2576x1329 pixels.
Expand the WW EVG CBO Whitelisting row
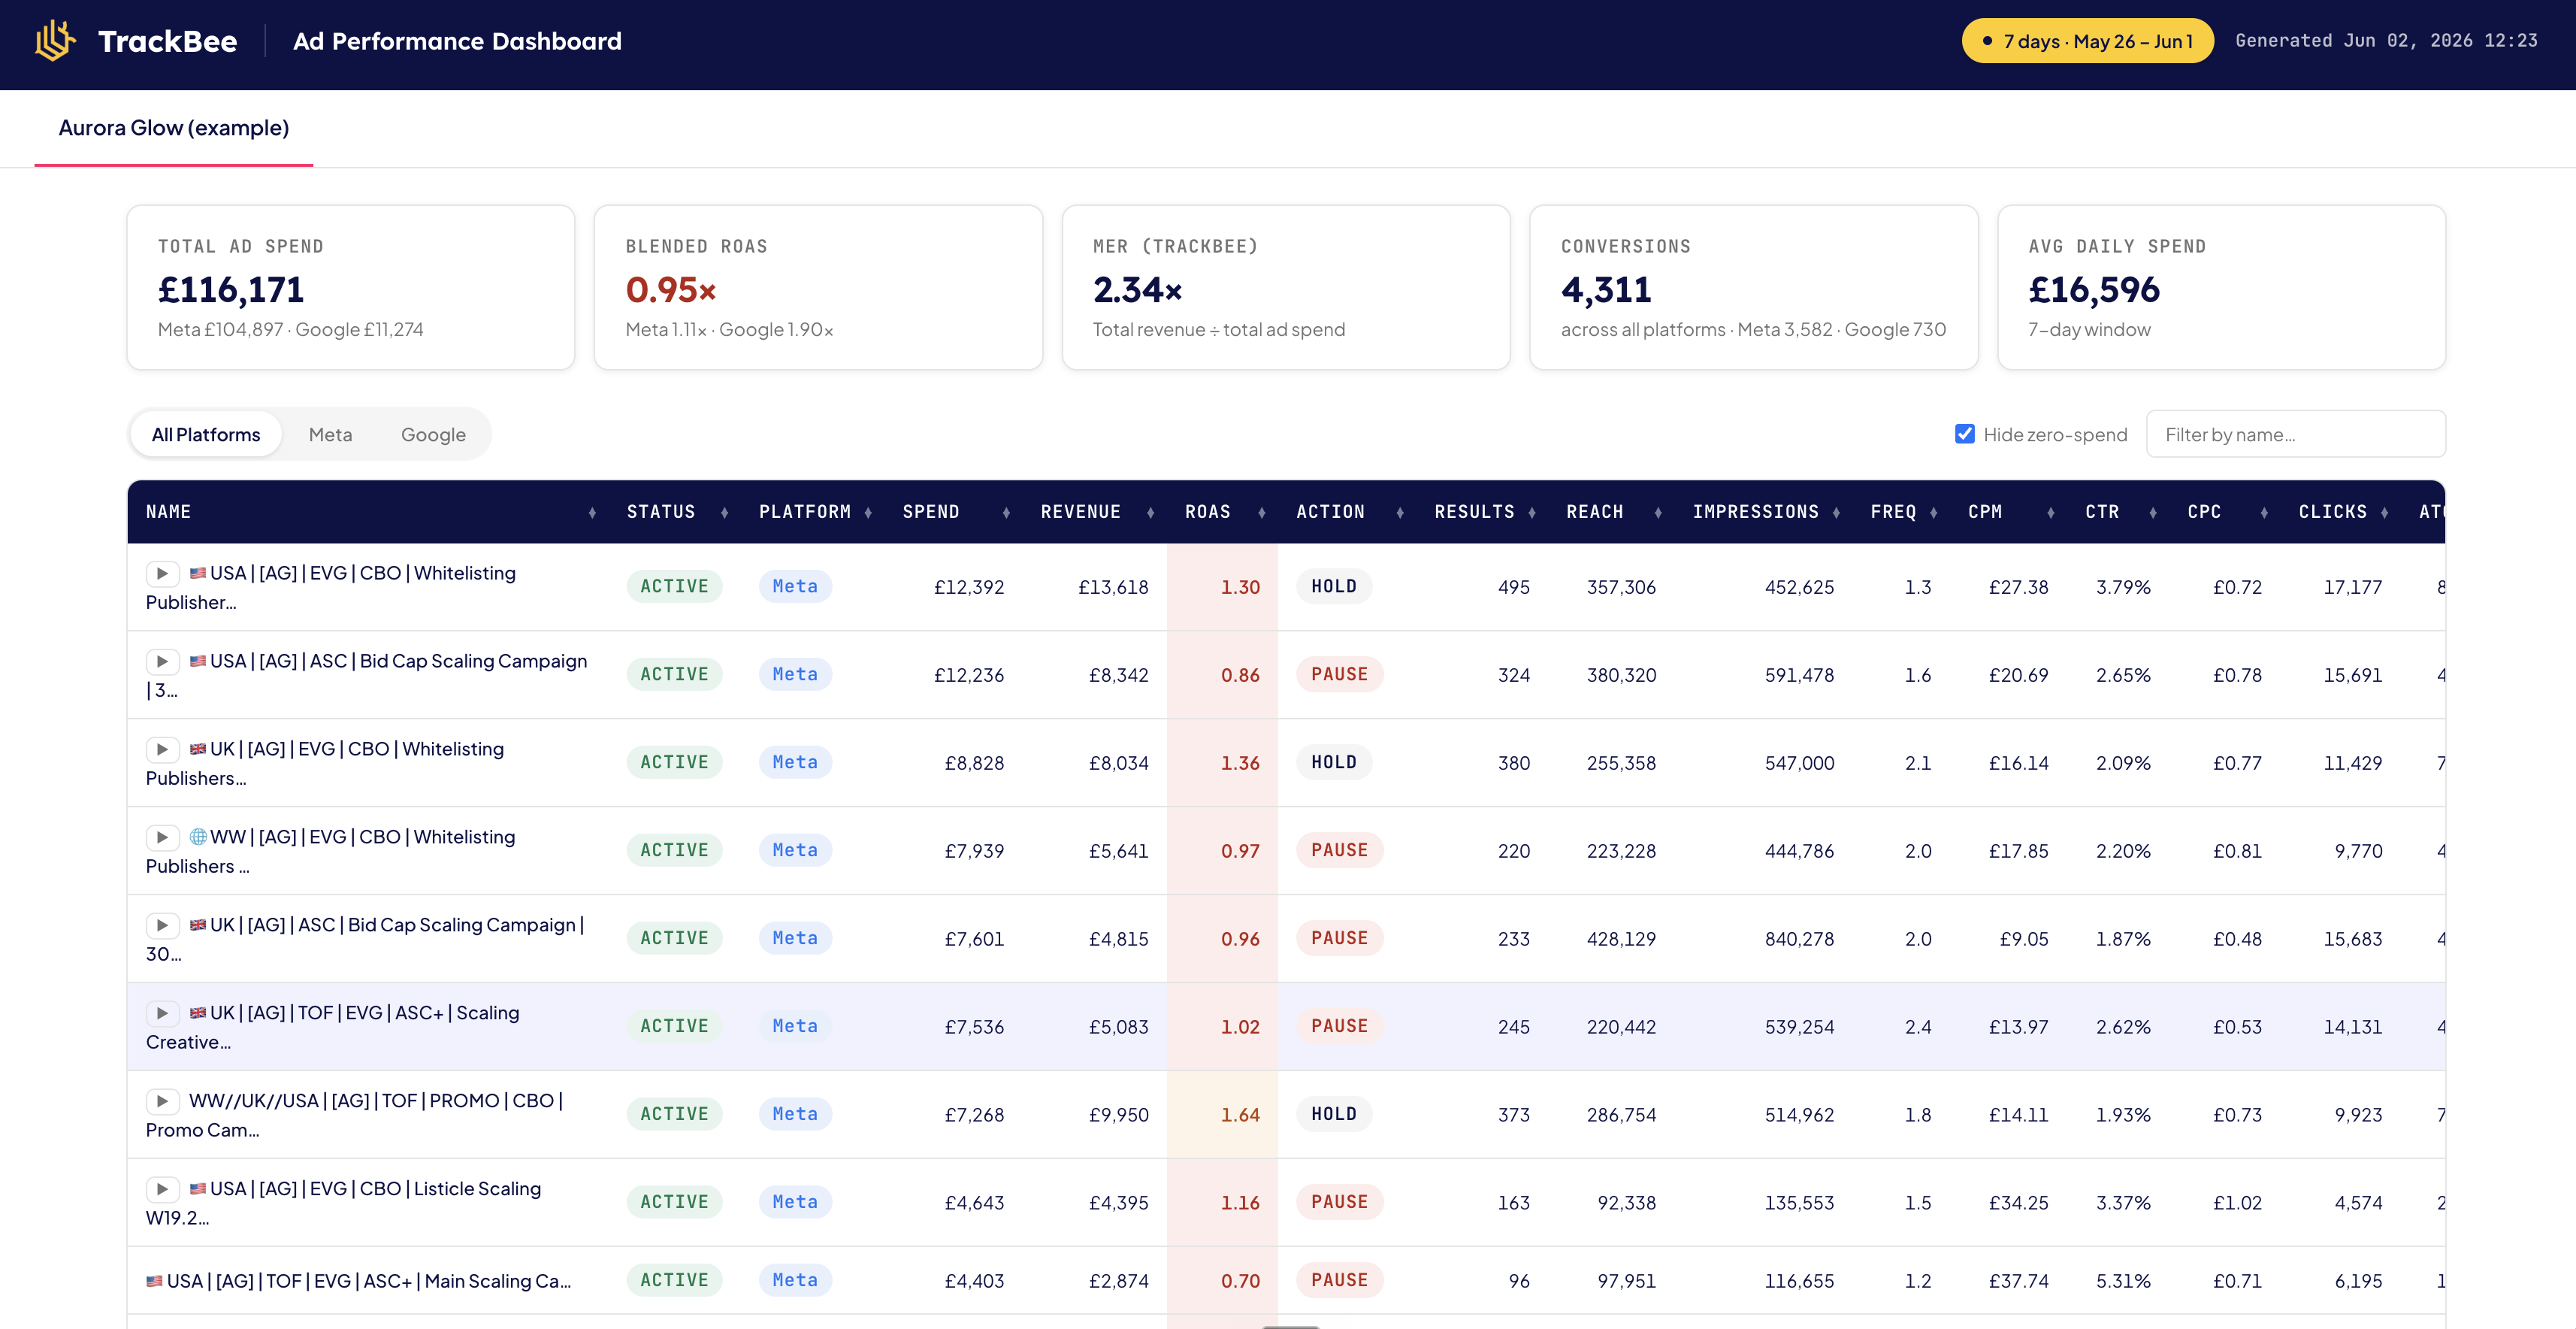[162, 838]
